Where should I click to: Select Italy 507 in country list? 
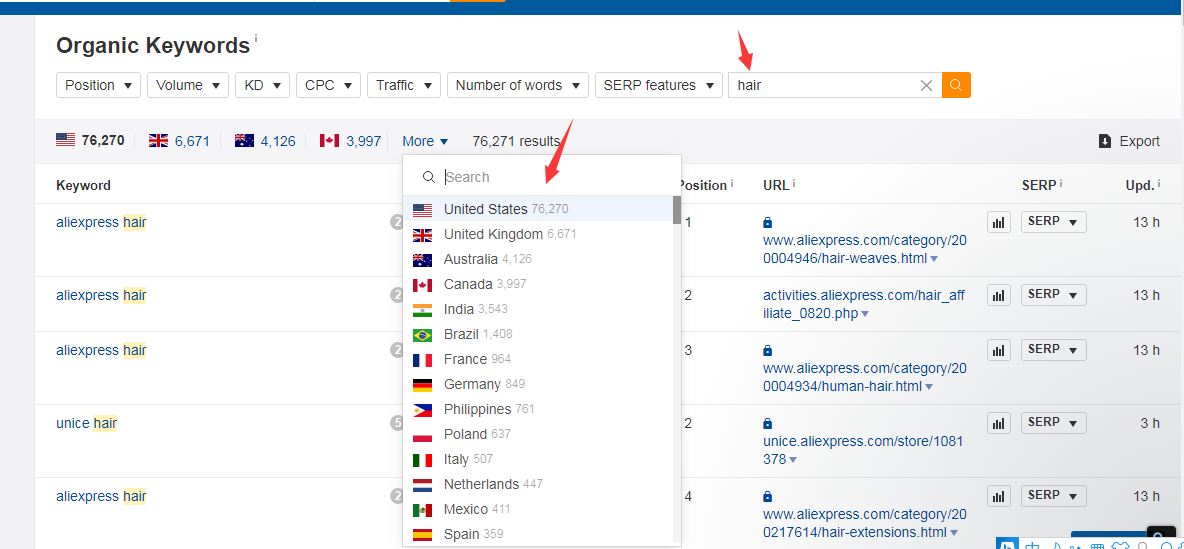click(x=538, y=459)
